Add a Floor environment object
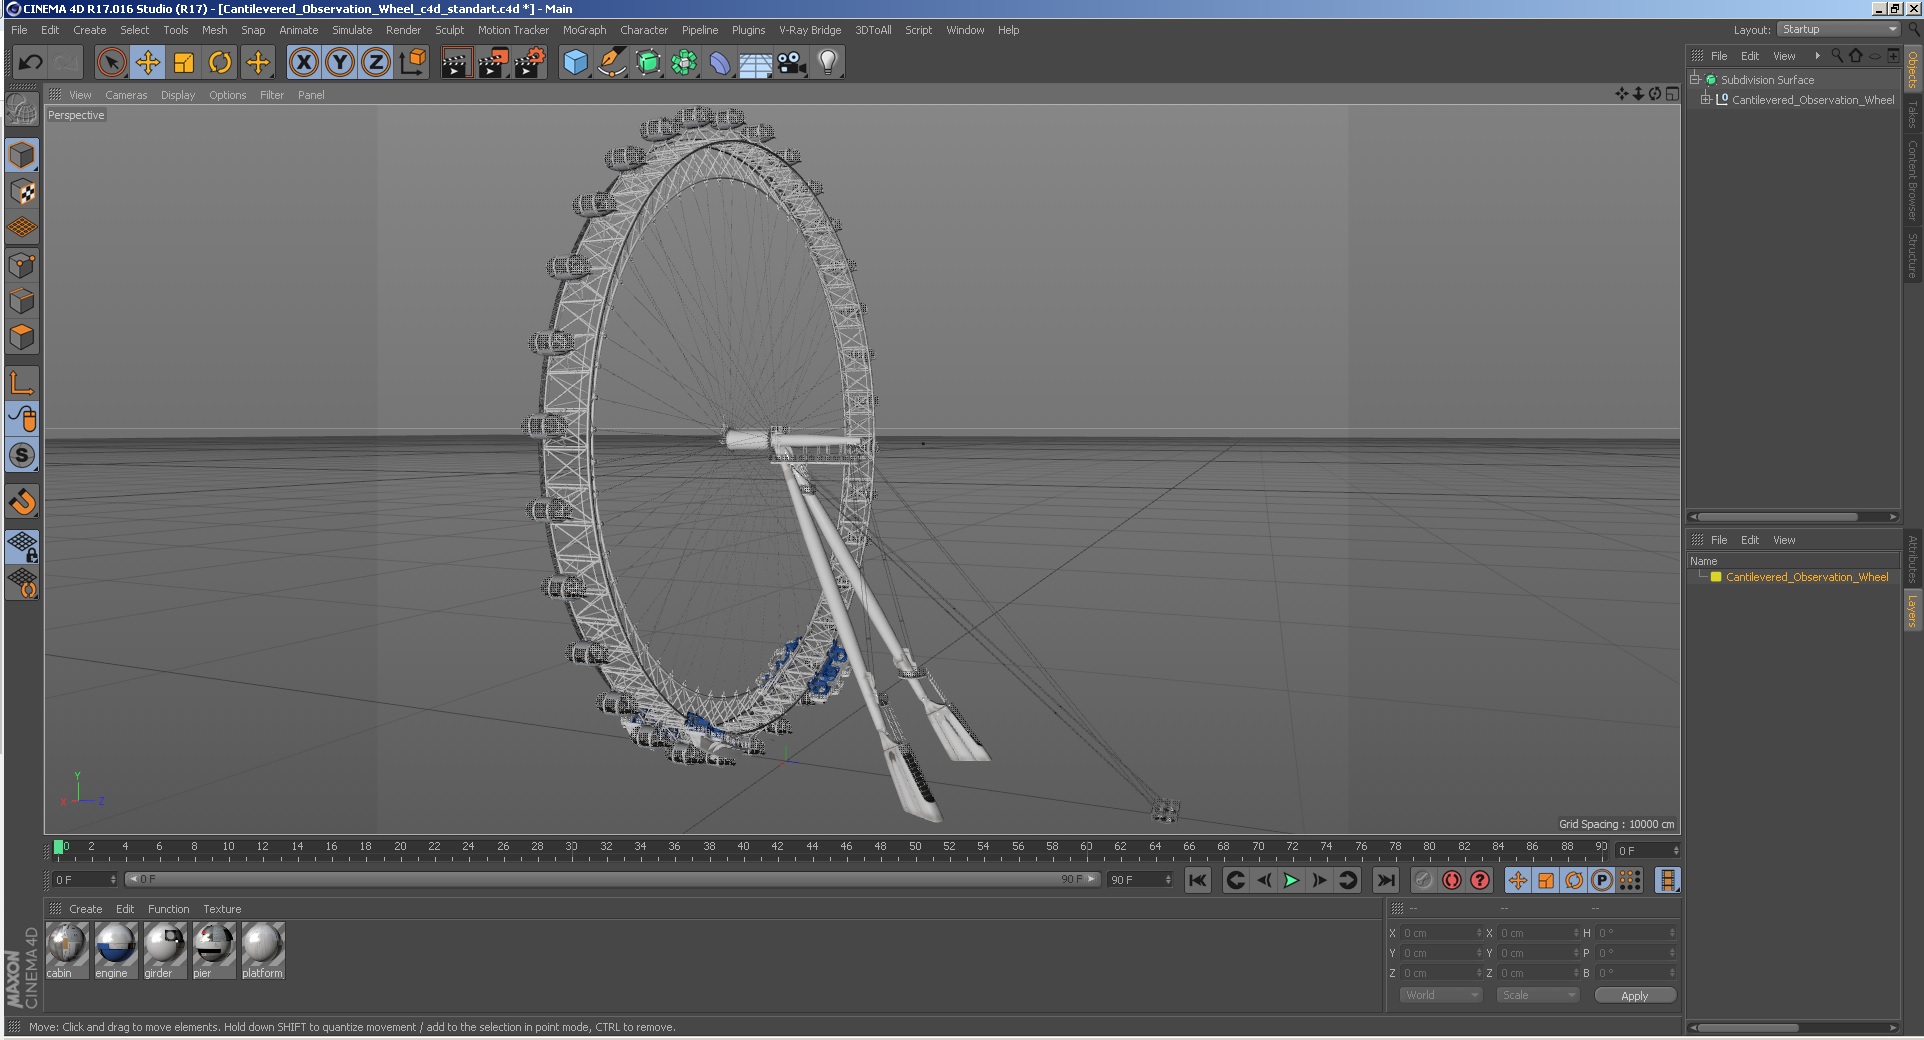Viewport: 1924px width, 1040px height. coord(756,63)
